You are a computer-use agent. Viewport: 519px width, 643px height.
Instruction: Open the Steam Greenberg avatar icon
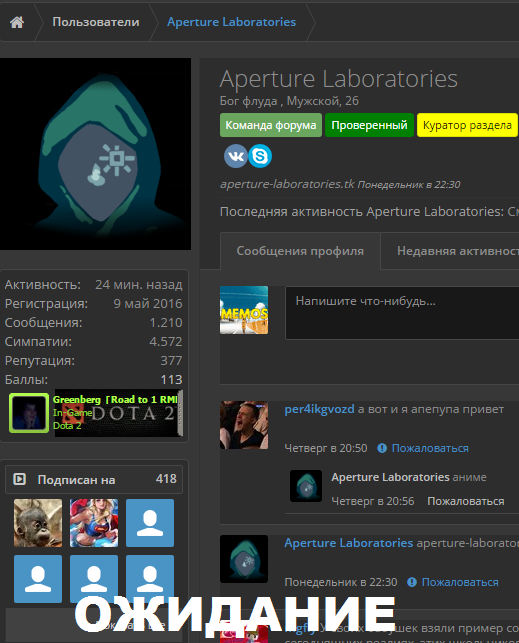tap(29, 413)
